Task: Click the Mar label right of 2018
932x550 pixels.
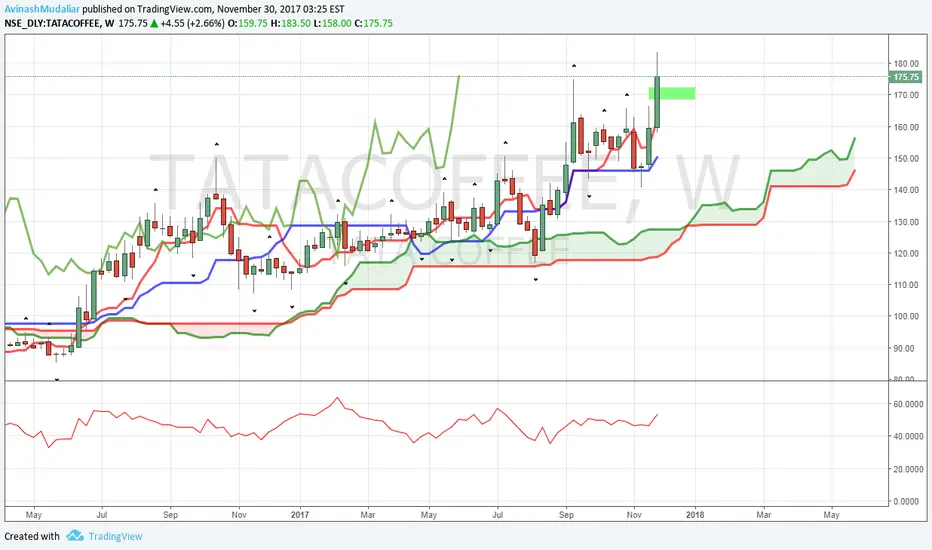Action: click(764, 514)
